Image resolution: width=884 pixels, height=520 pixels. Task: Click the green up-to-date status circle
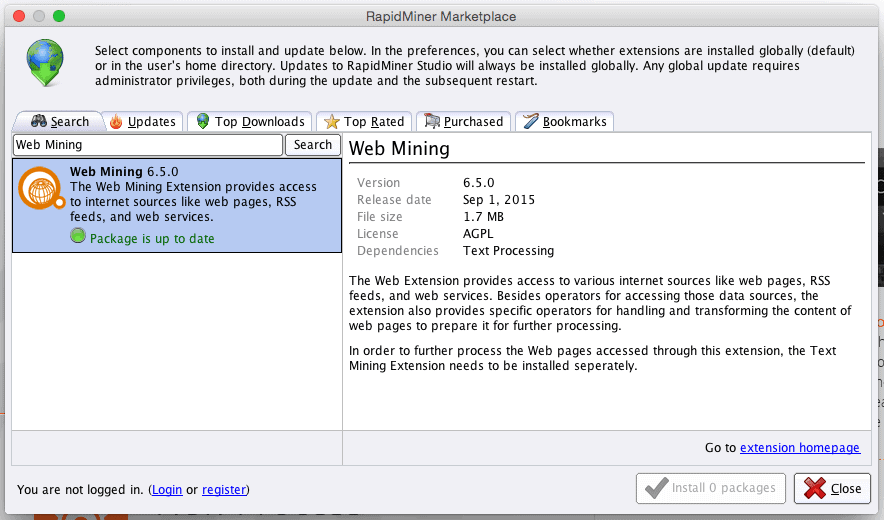[78, 236]
